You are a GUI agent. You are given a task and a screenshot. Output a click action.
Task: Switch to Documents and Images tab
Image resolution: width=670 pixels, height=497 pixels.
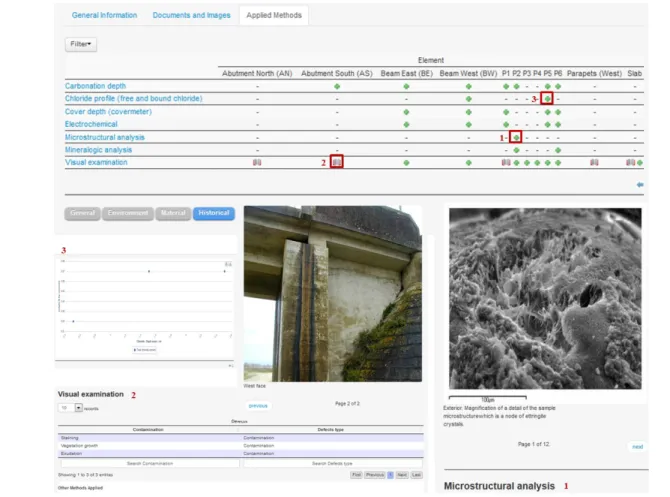[x=191, y=15]
